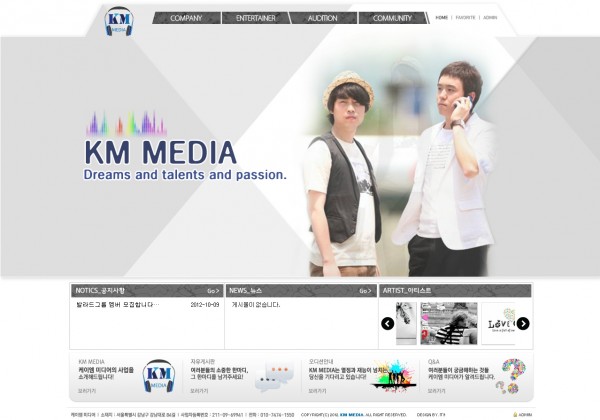The height and width of the screenshot is (420, 600).
Task: Click the HOME link at top right
Action: 442,18
